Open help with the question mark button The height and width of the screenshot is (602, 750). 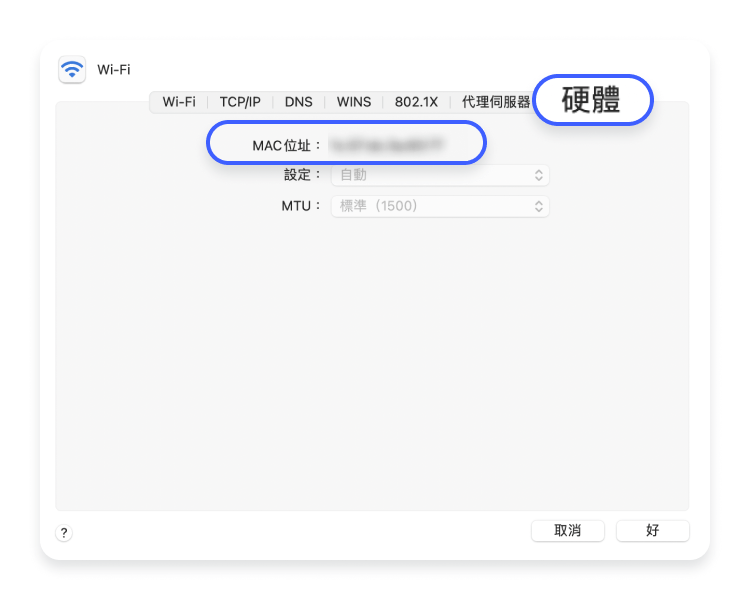[64, 533]
